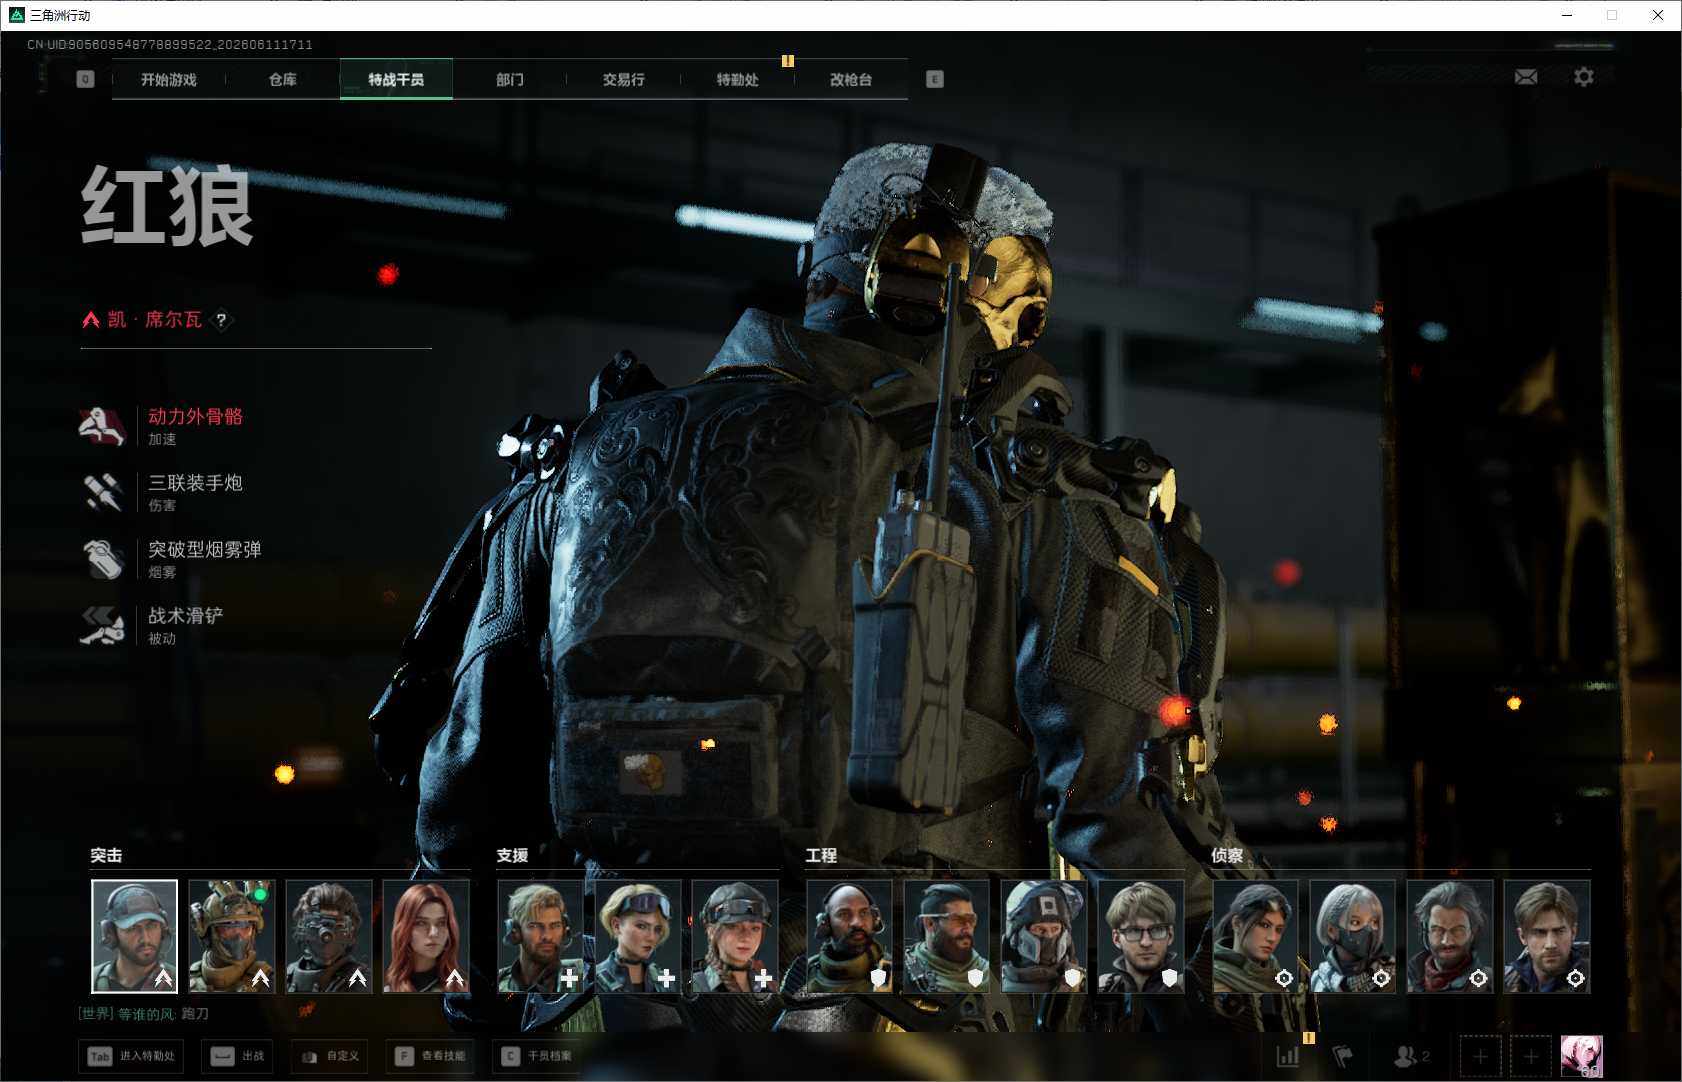1682x1082 pixels.
Task: Minimize the 三角洲行动 window
Action: [1567, 15]
